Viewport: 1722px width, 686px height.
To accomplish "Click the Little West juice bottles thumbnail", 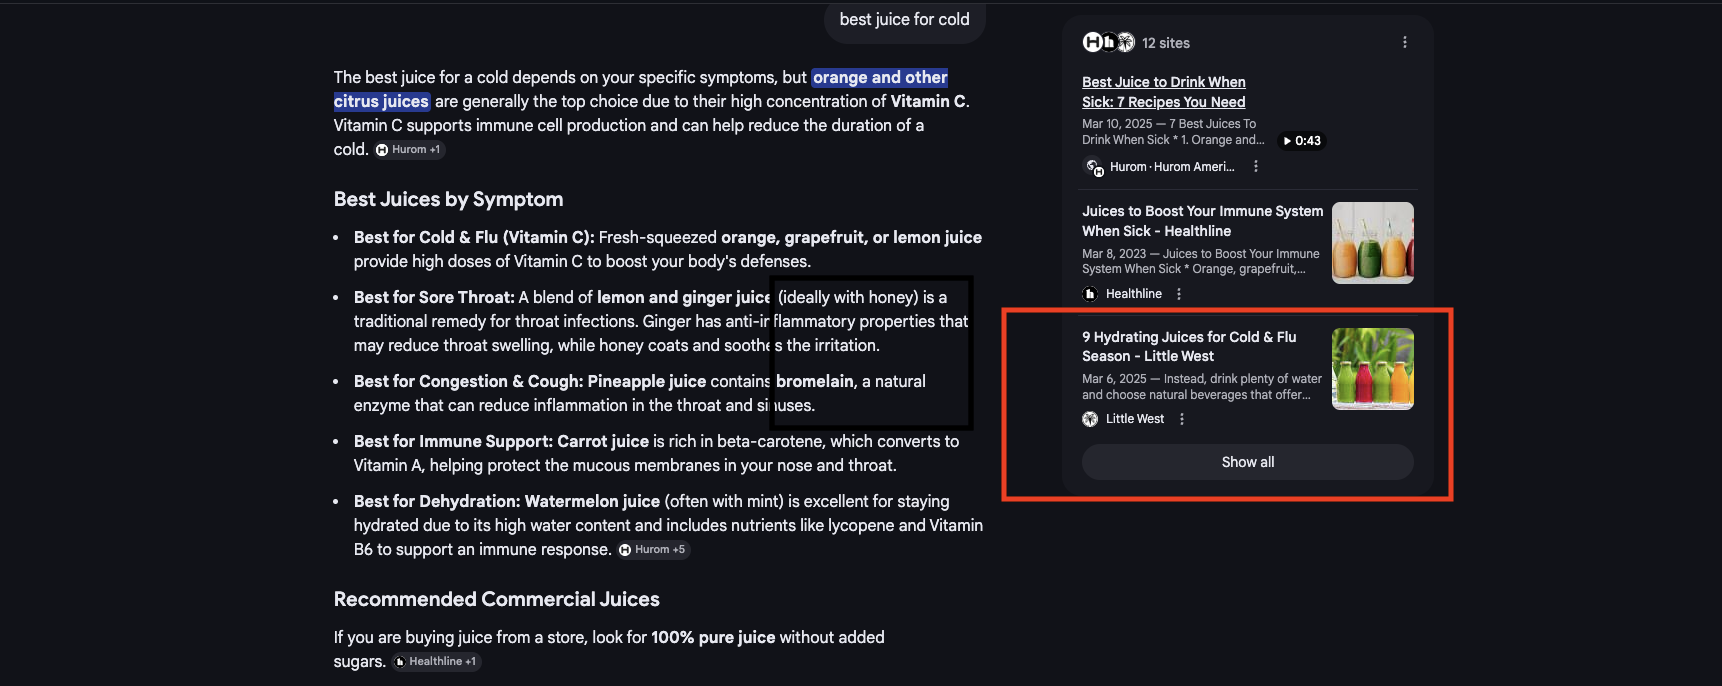I will [1372, 369].
